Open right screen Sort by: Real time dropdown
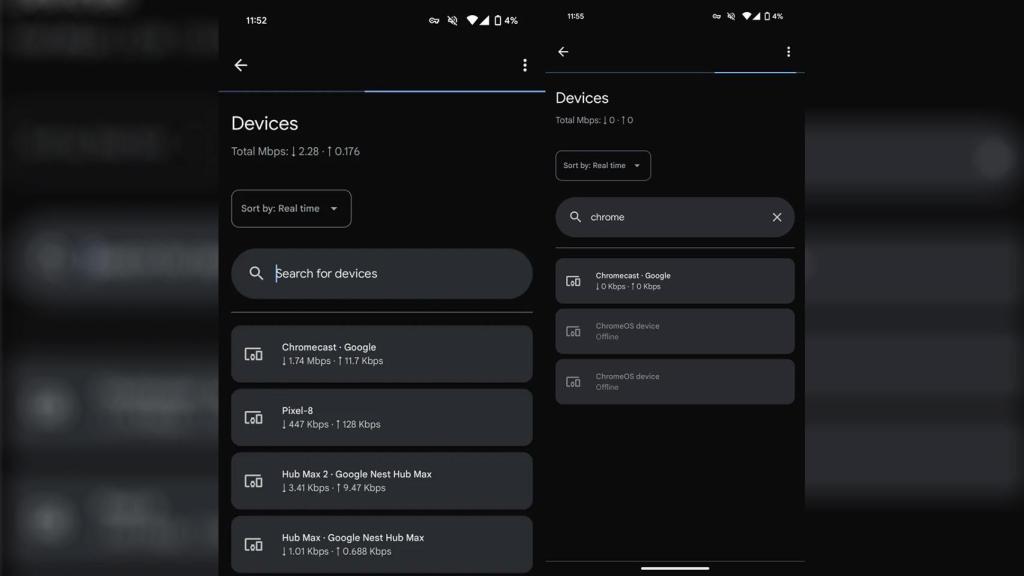Image resolution: width=1024 pixels, height=576 pixels. (603, 165)
